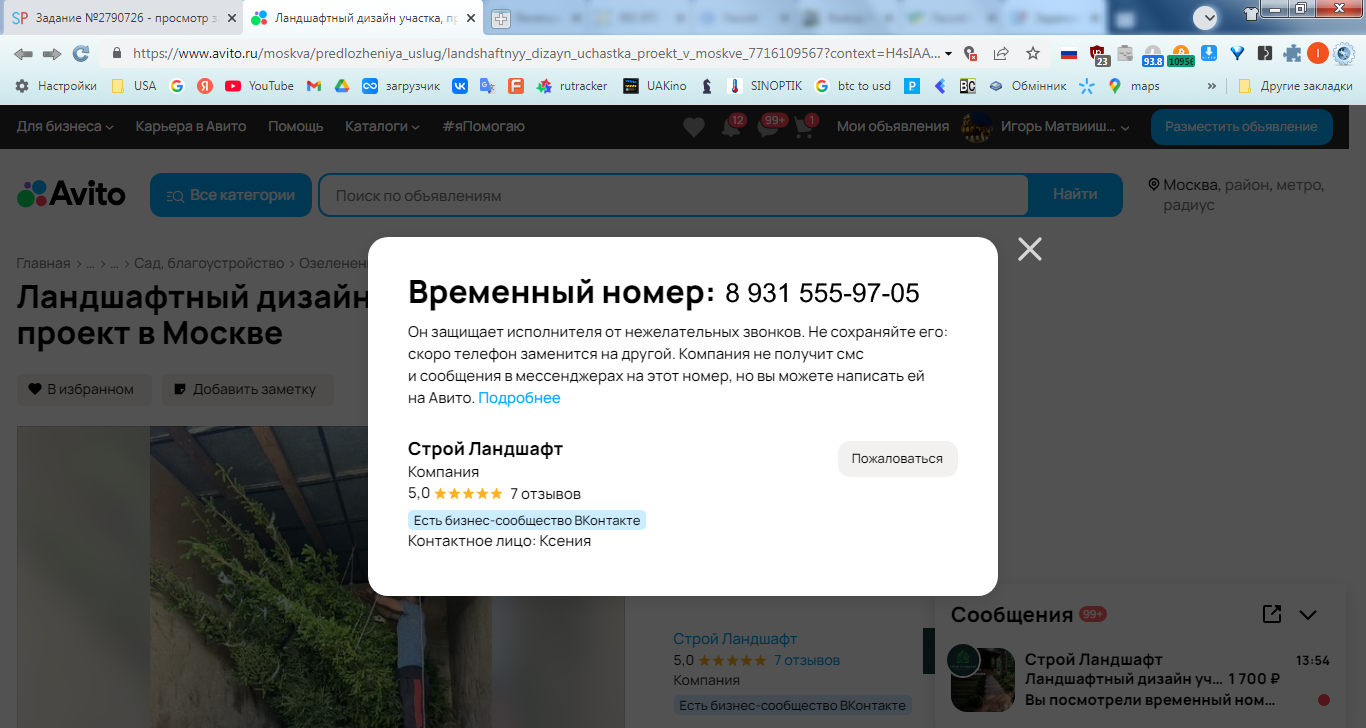Click the Russian flag extension icon
This screenshot has width=1366, height=728.
1069,54
